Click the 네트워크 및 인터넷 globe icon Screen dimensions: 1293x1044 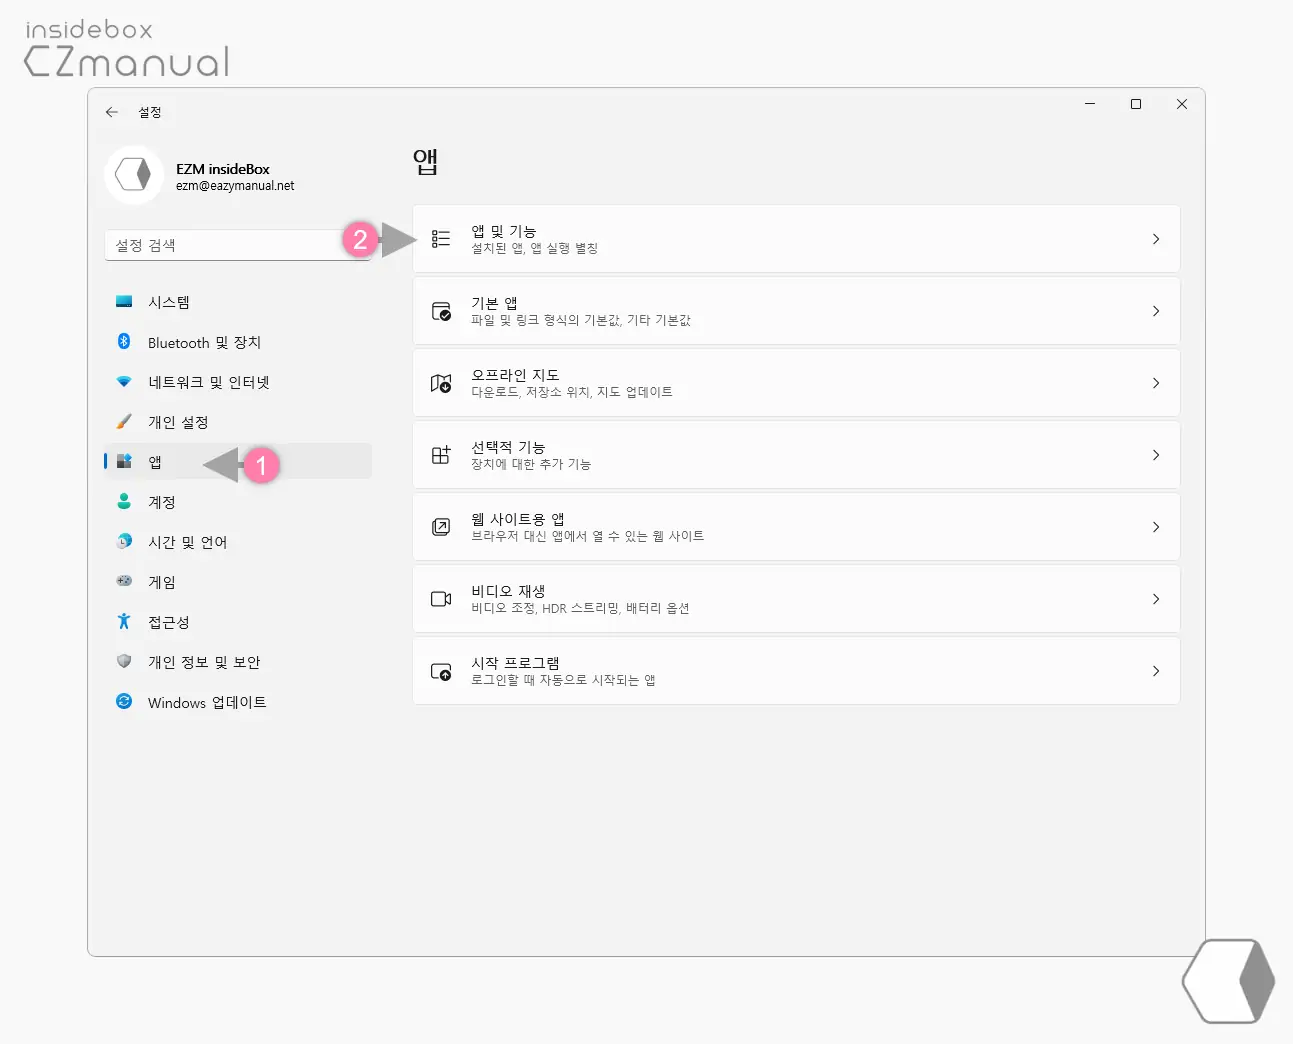click(124, 381)
